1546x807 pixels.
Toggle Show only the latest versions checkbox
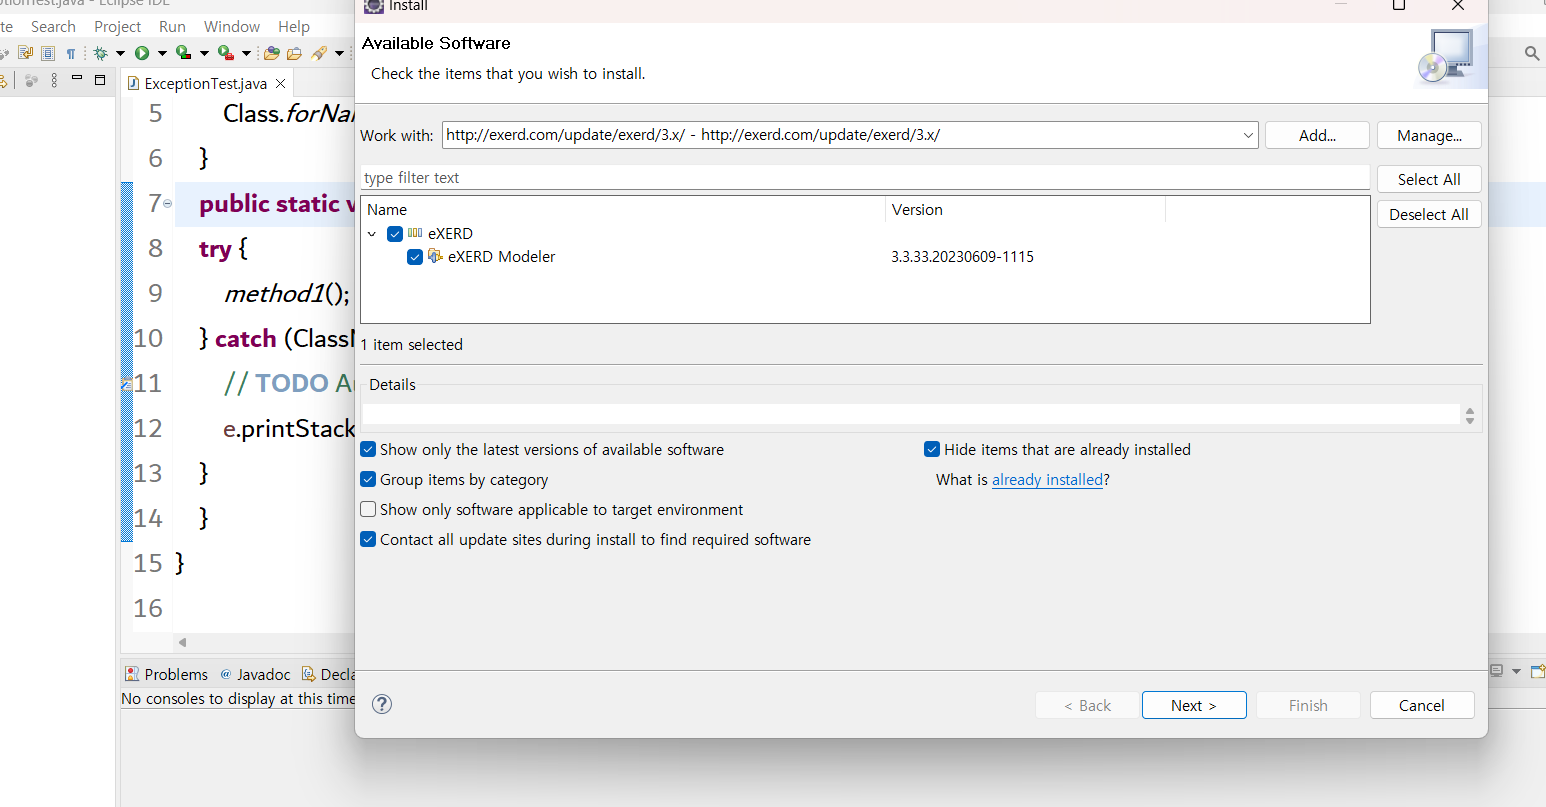(368, 450)
